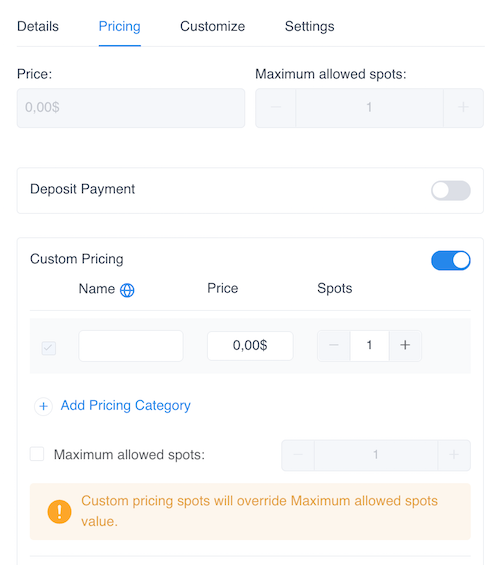This screenshot has width=500, height=565.
Task: Focus the pricing category Name field
Action: [131, 346]
